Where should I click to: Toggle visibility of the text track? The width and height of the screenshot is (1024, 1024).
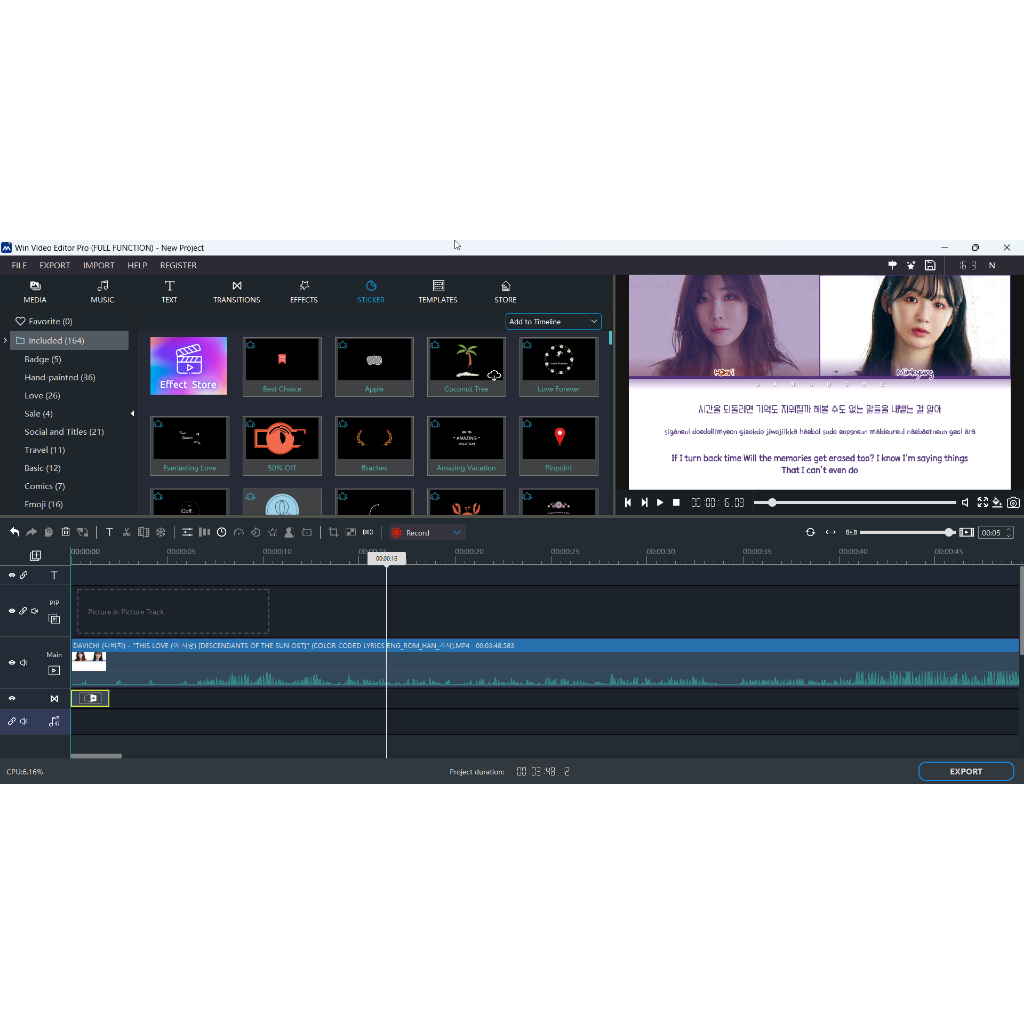(x=12, y=575)
